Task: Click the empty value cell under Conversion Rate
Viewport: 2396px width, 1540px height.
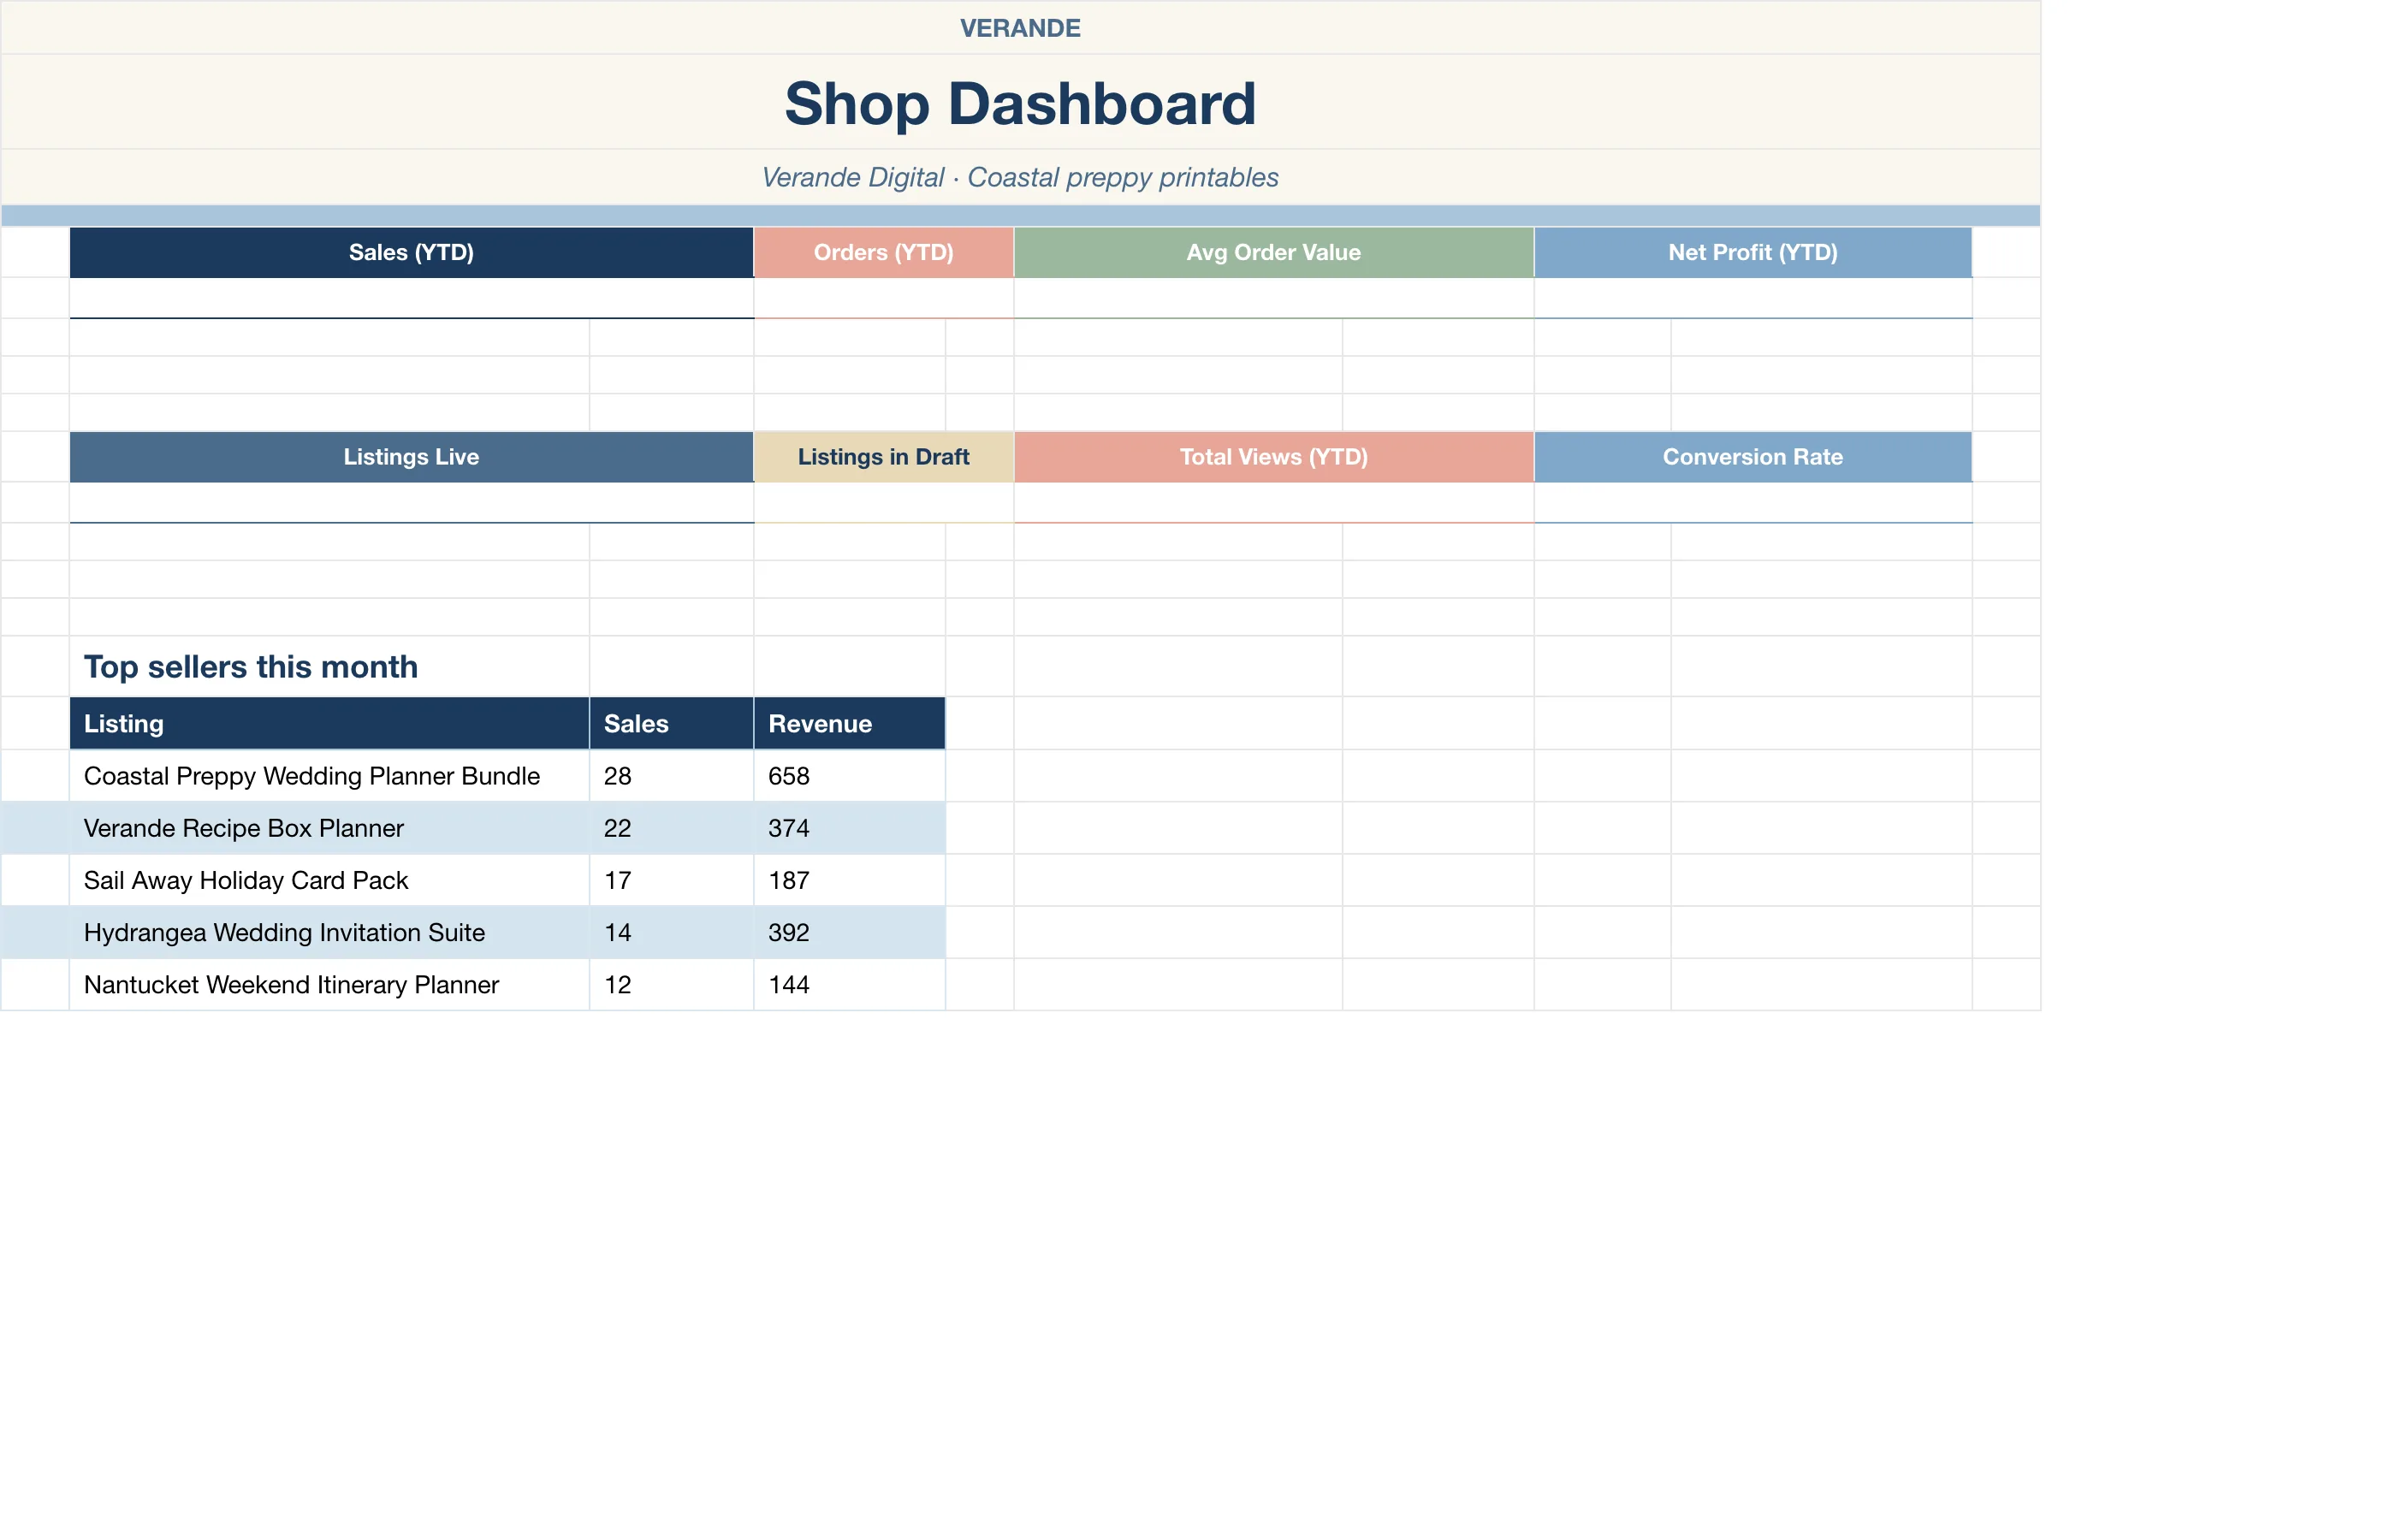Action: (1752, 502)
